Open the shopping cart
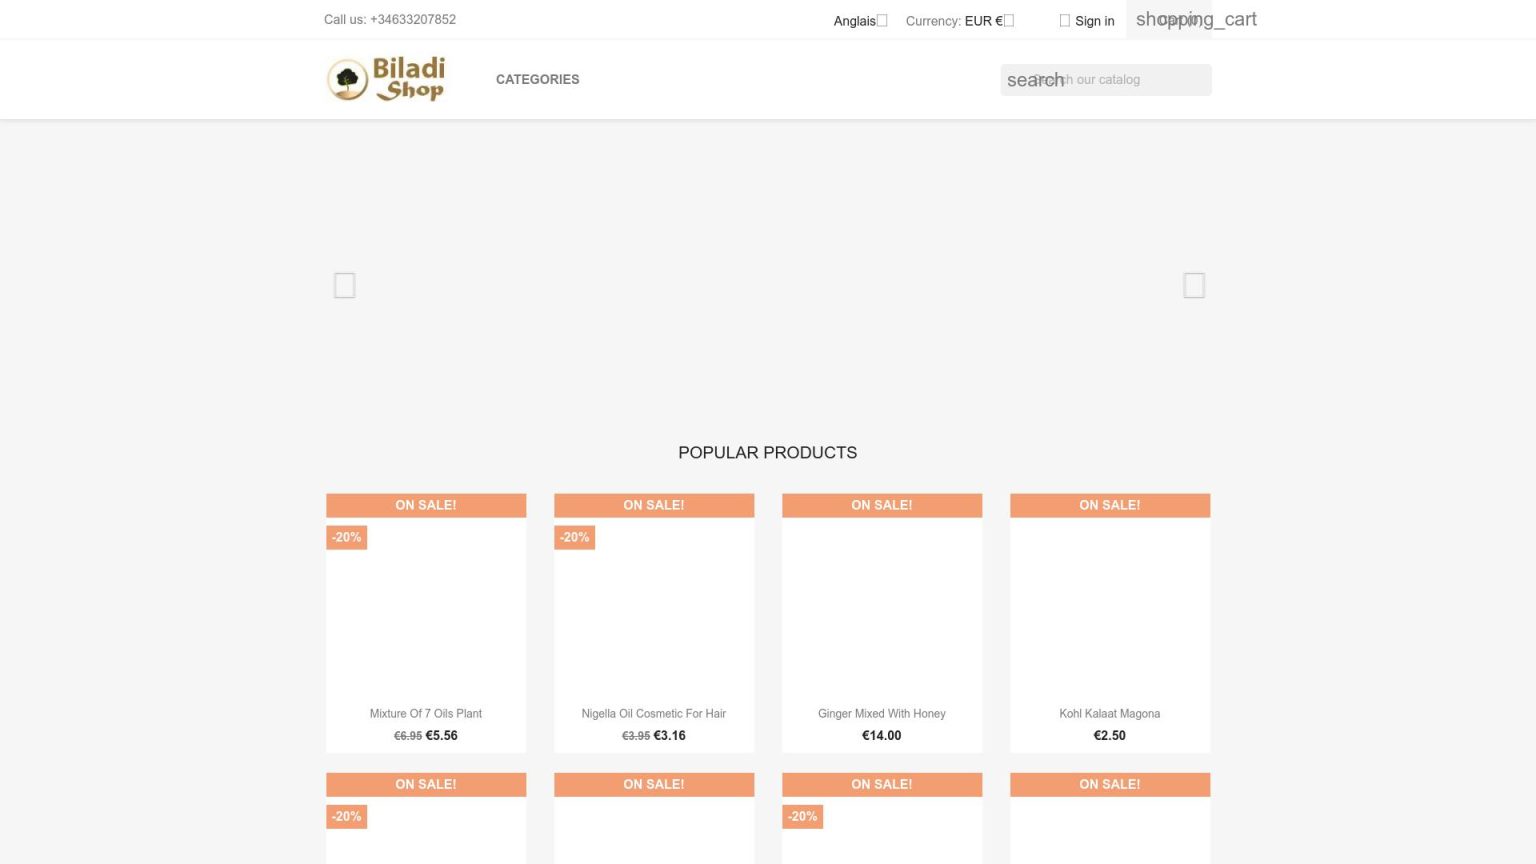 pyautogui.click(x=1195, y=20)
